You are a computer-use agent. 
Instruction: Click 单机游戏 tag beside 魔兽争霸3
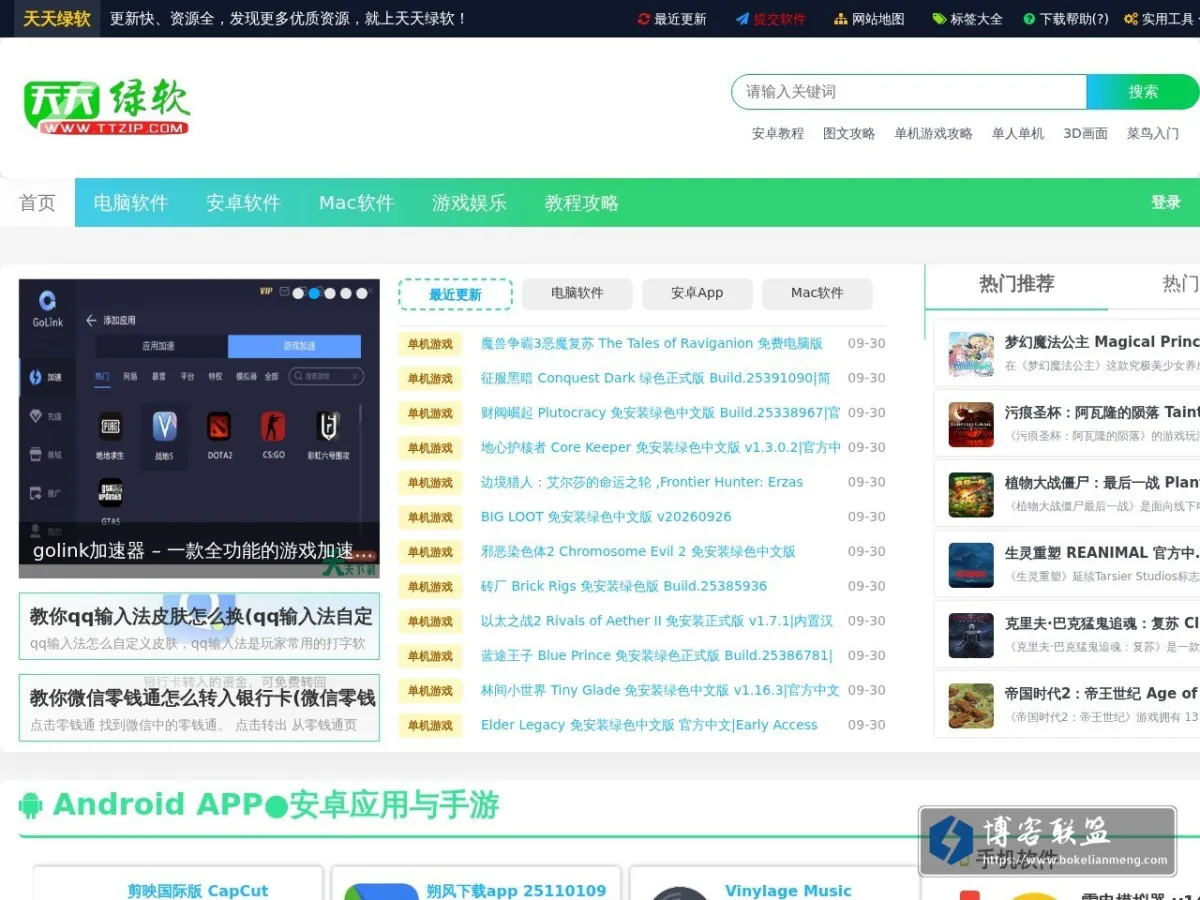point(430,344)
